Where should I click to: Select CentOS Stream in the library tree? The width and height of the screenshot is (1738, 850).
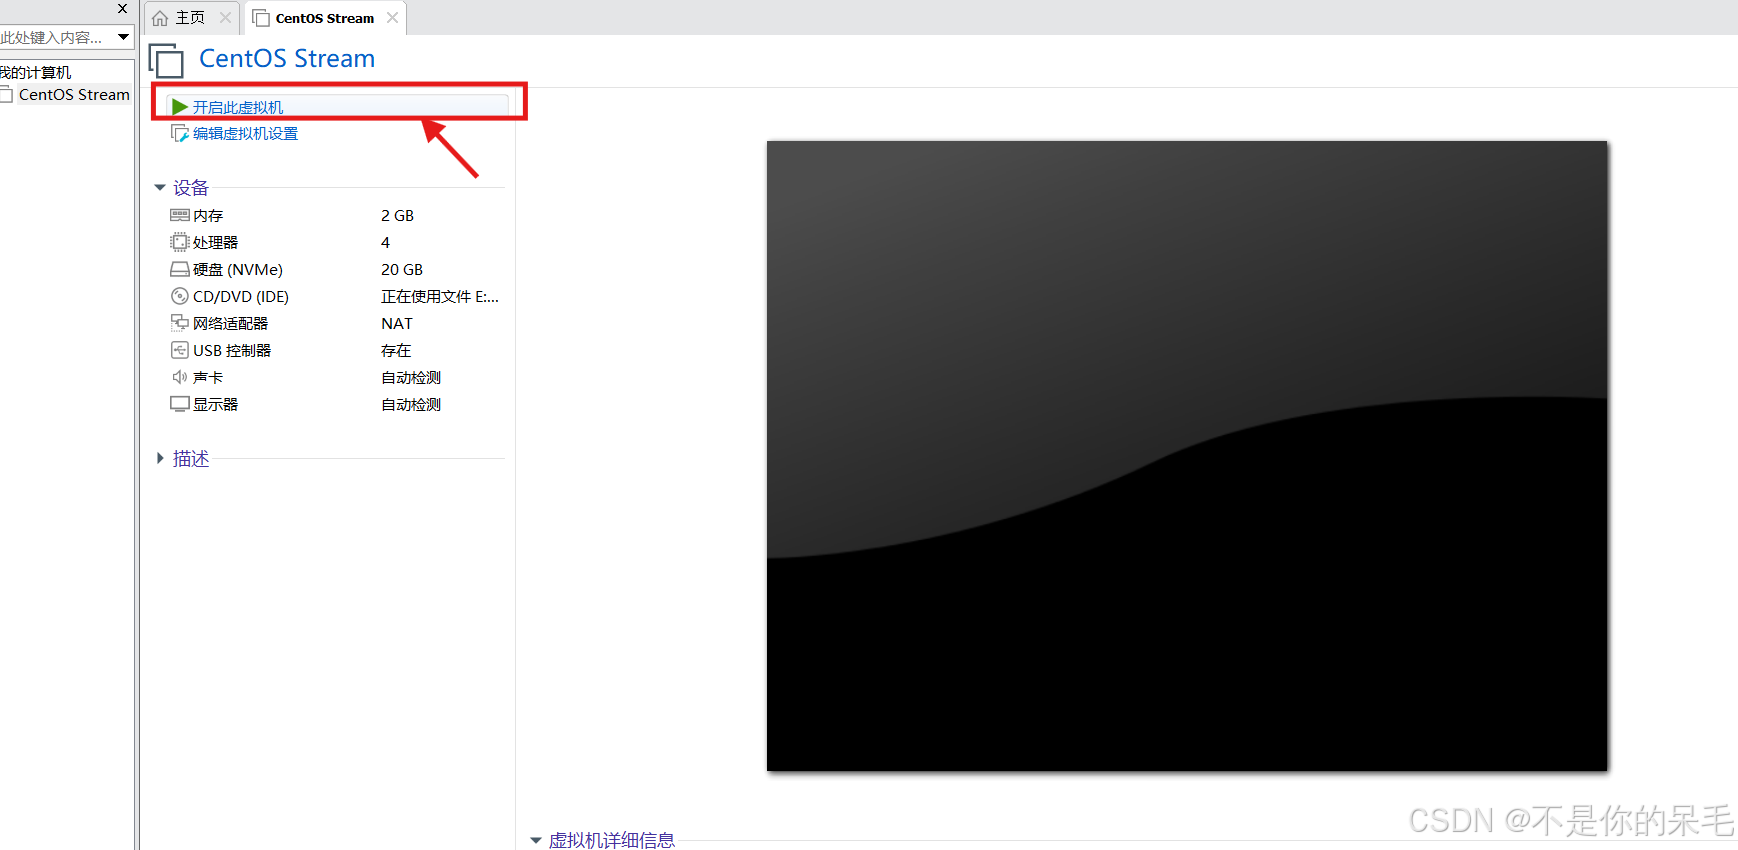pos(74,95)
